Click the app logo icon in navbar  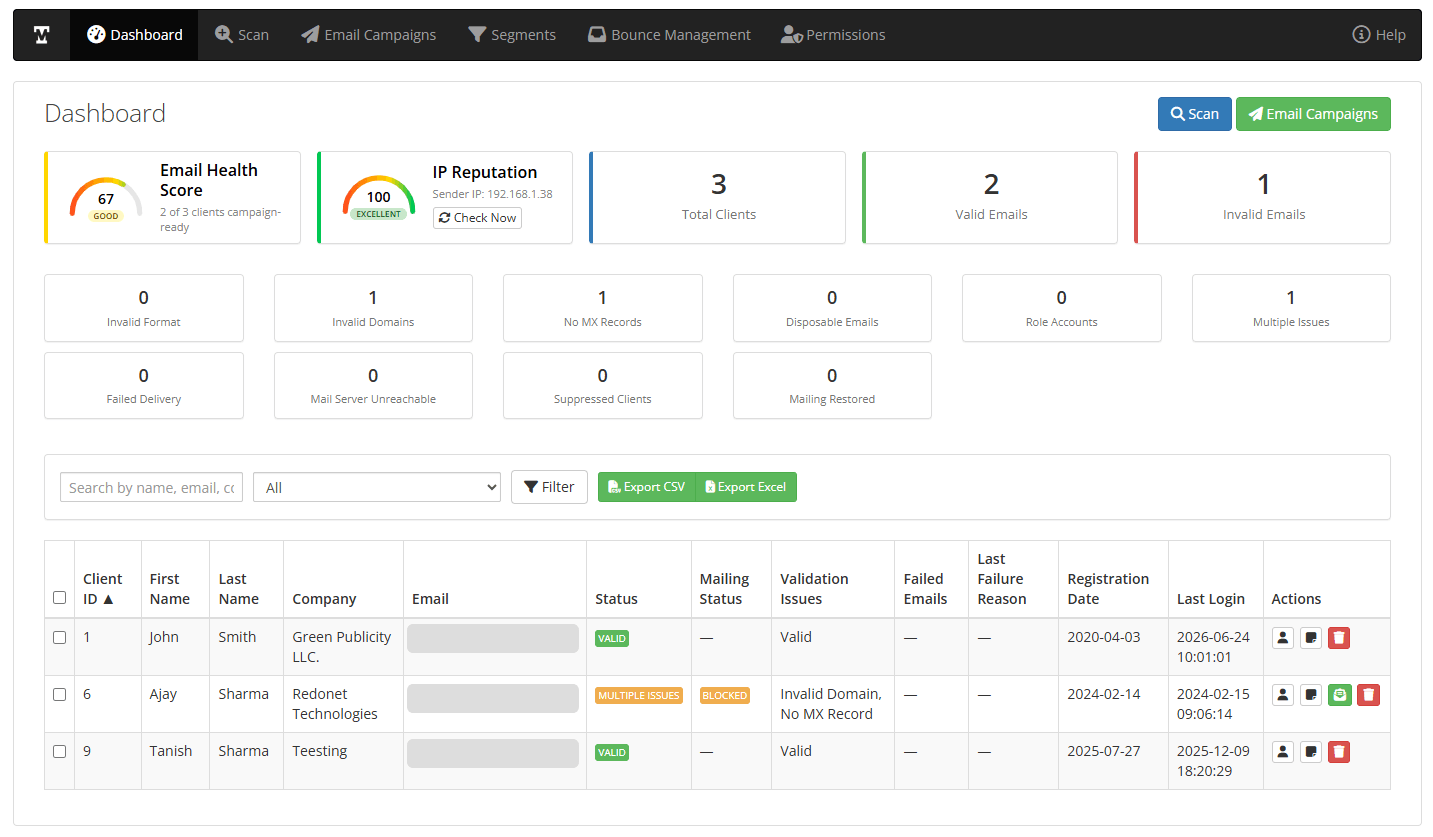(x=42, y=35)
